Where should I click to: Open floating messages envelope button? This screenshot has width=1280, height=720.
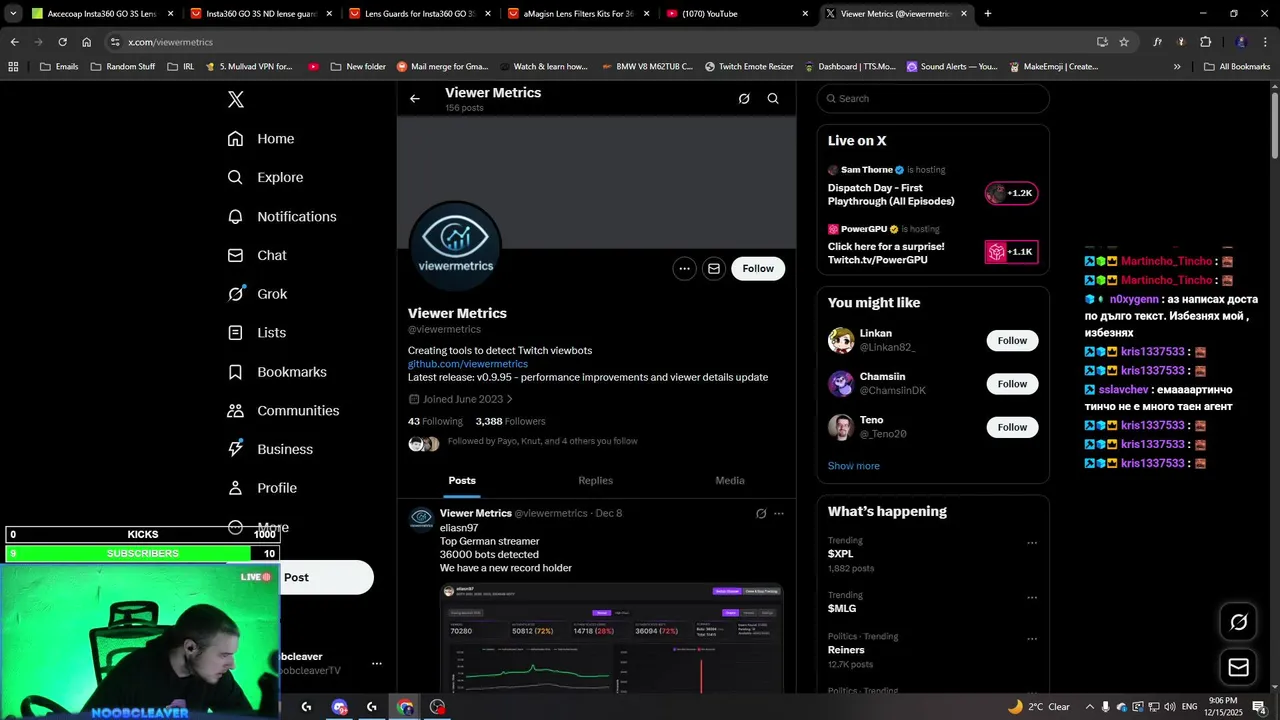tap(1239, 667)
